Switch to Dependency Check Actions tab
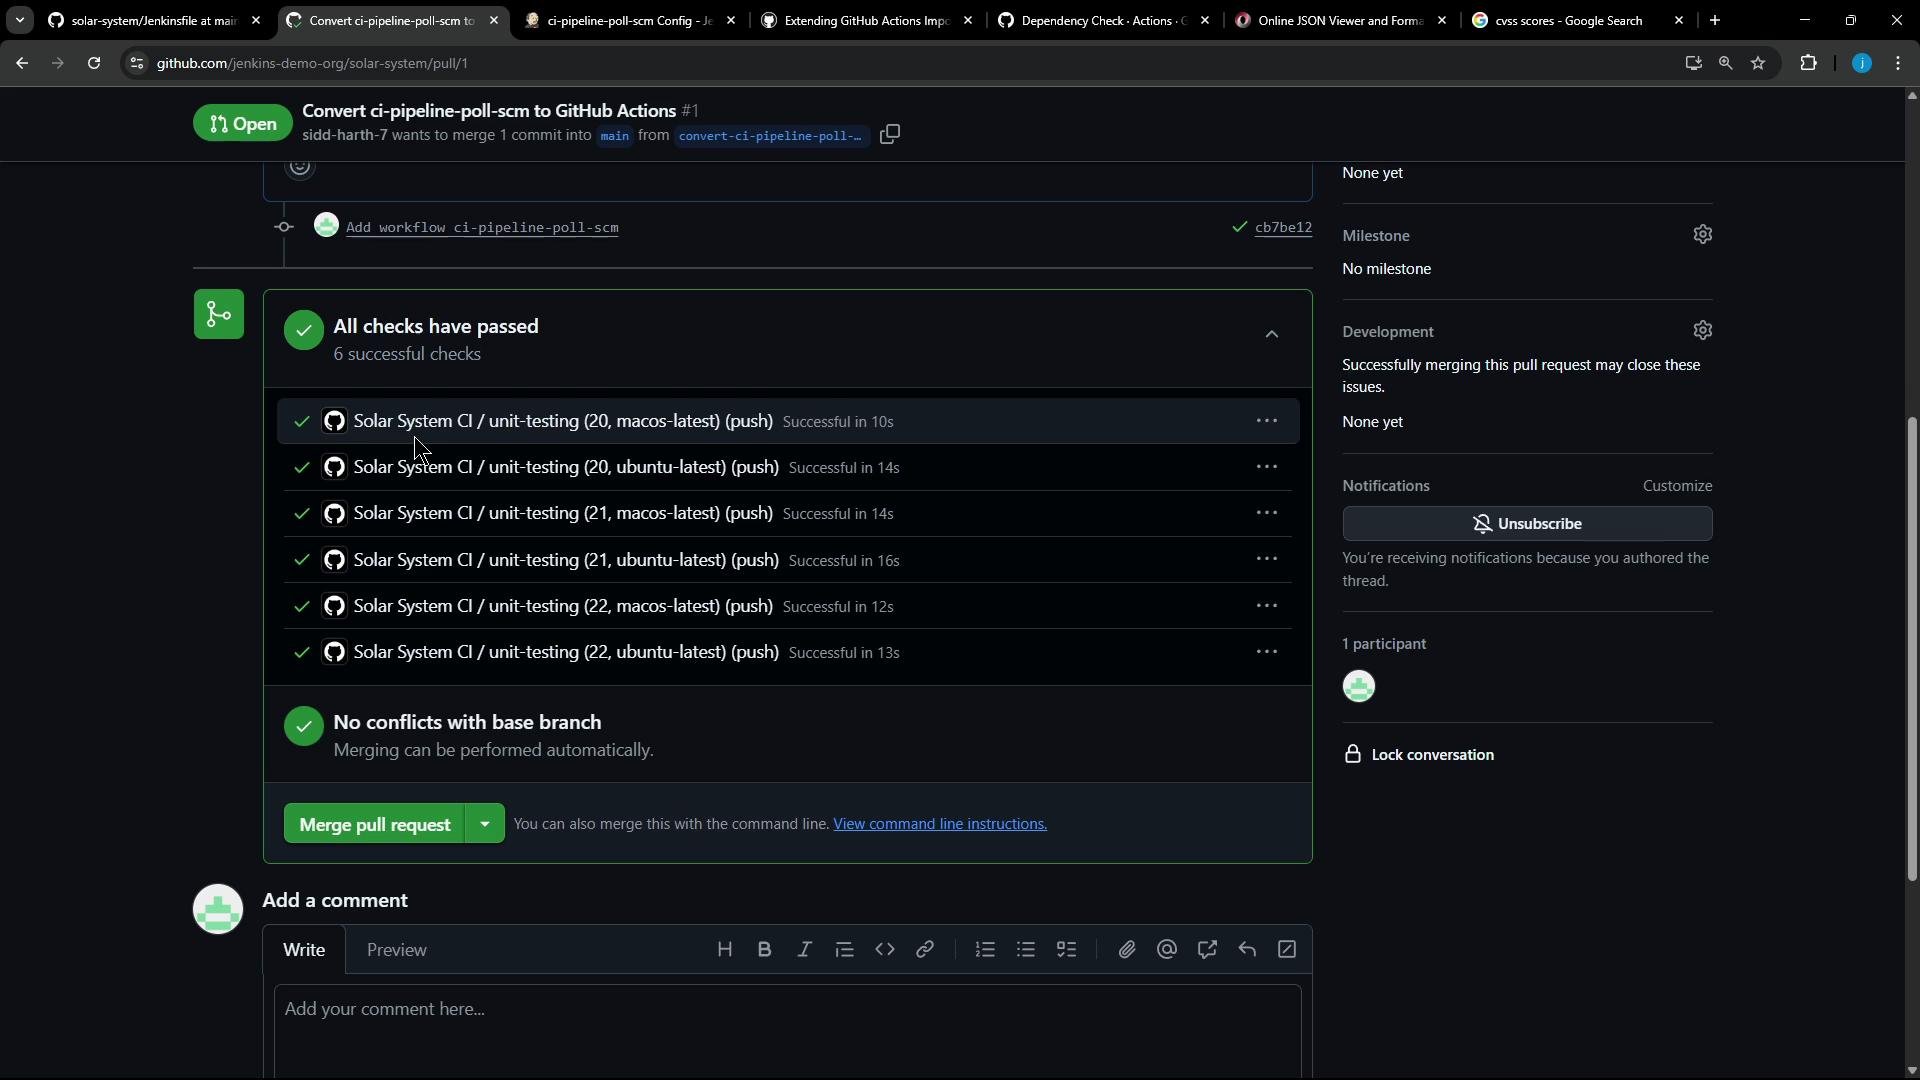The width and height of the screenshot is (1920, 1080). (1104, 20)
